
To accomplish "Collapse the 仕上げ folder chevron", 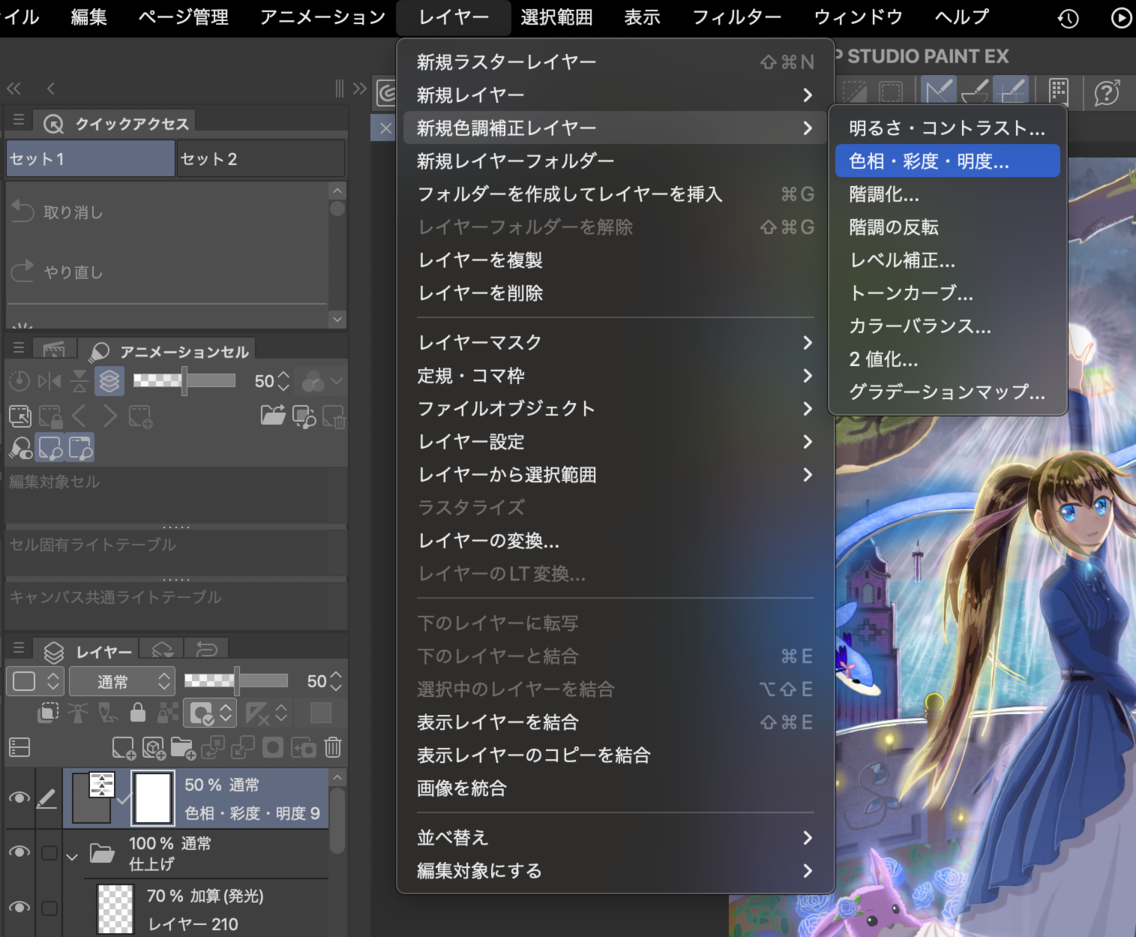I will tap(72, 857).
